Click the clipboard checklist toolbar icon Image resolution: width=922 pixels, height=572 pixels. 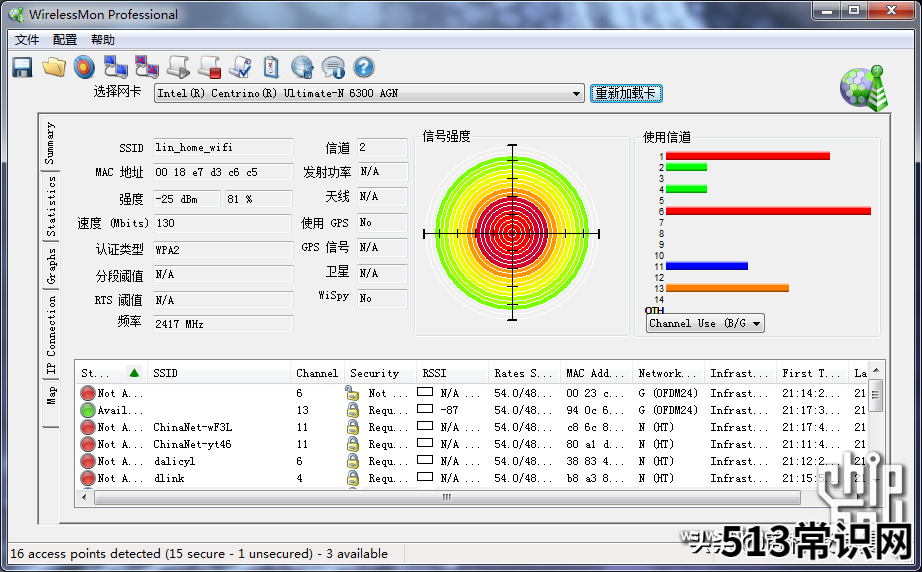[271, 68]
